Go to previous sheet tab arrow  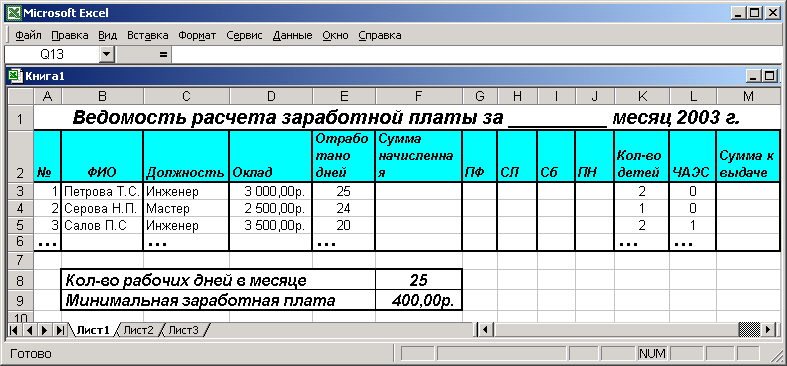tap(29, 330)
